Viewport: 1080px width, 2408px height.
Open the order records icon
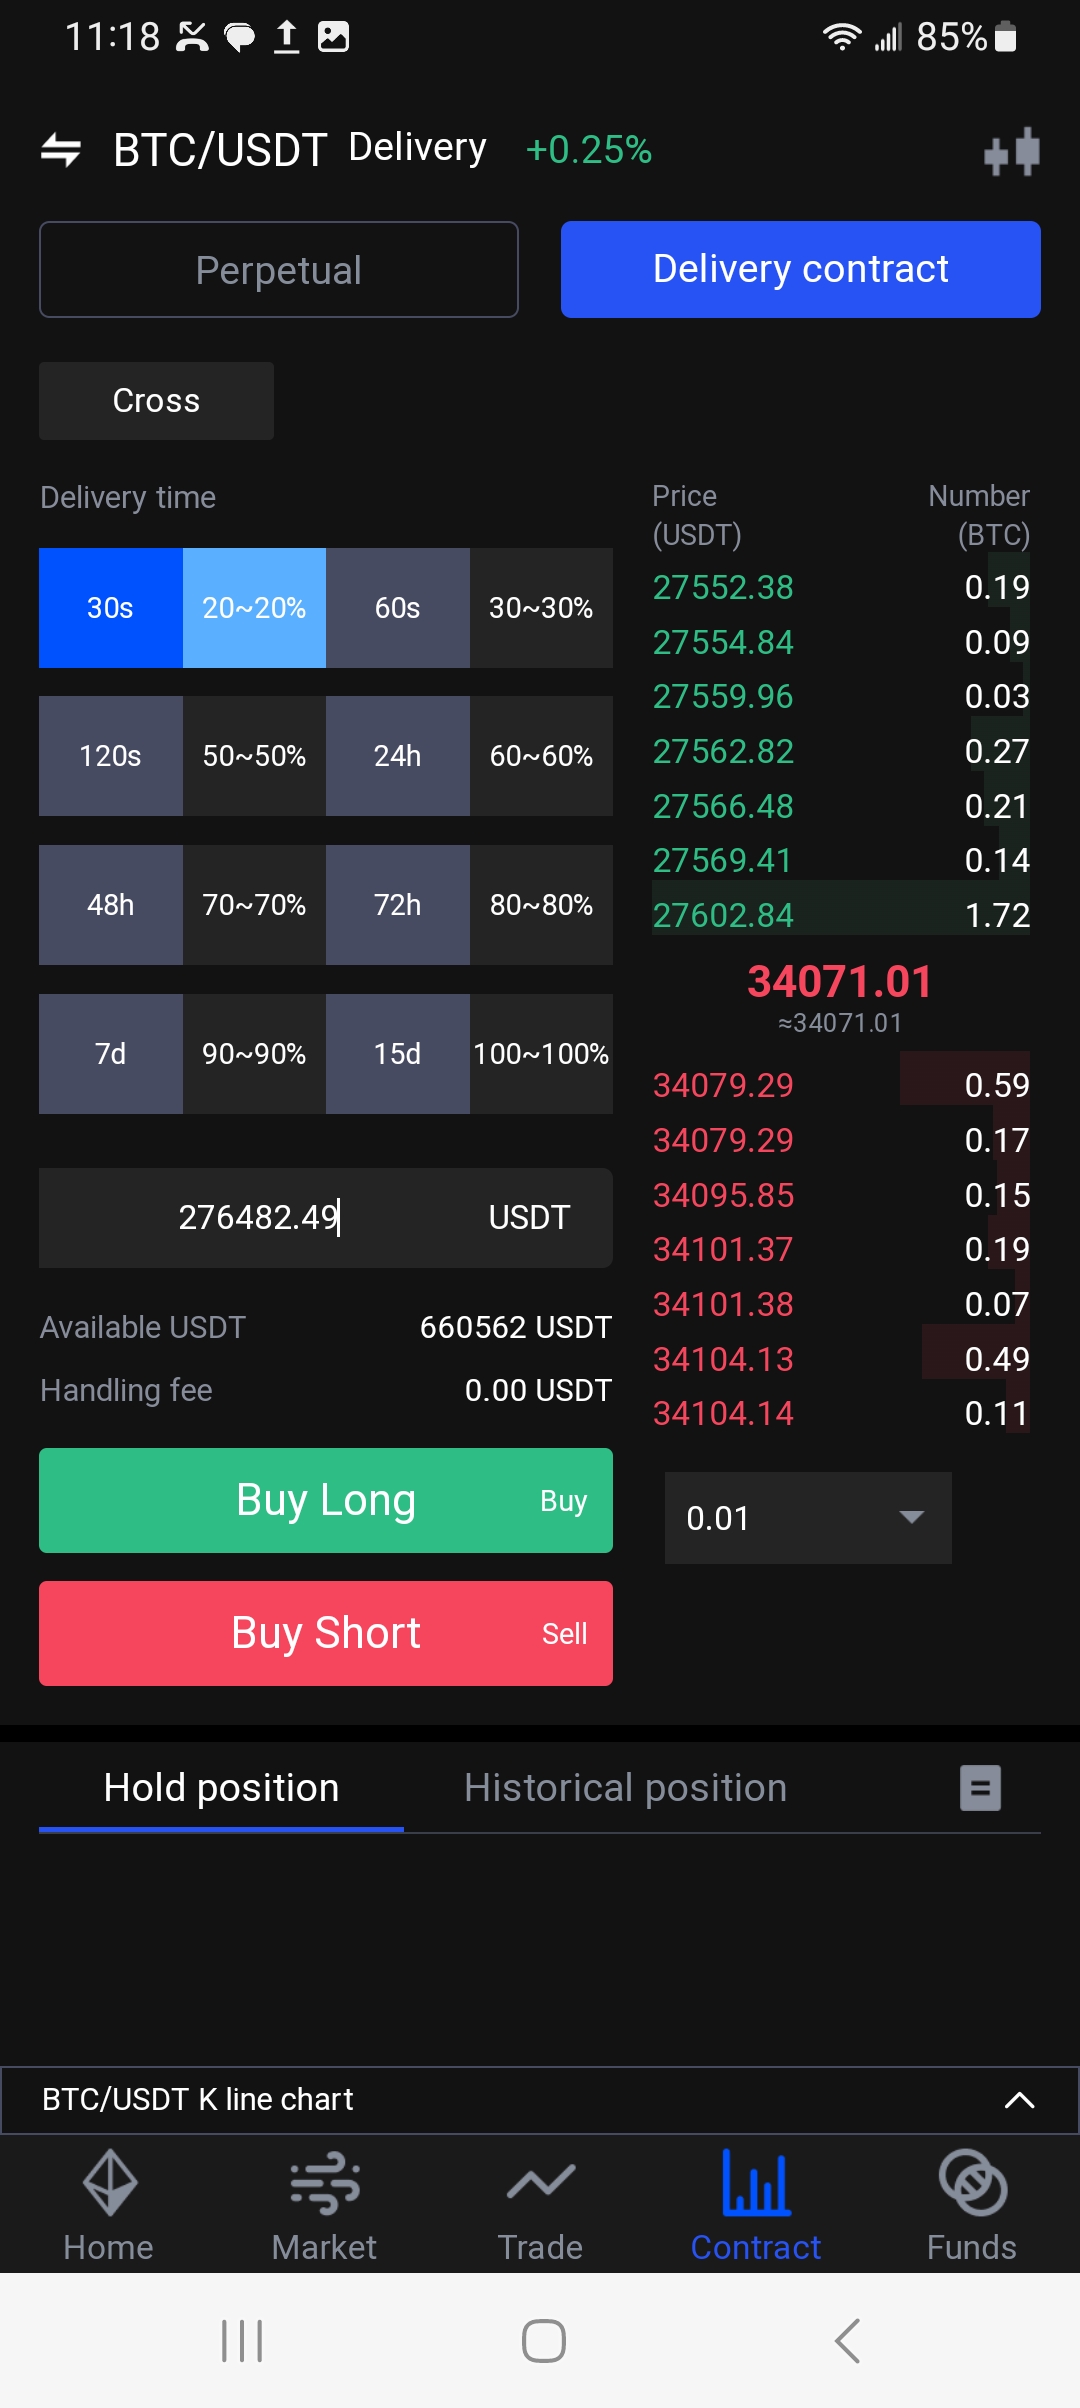980,1788
